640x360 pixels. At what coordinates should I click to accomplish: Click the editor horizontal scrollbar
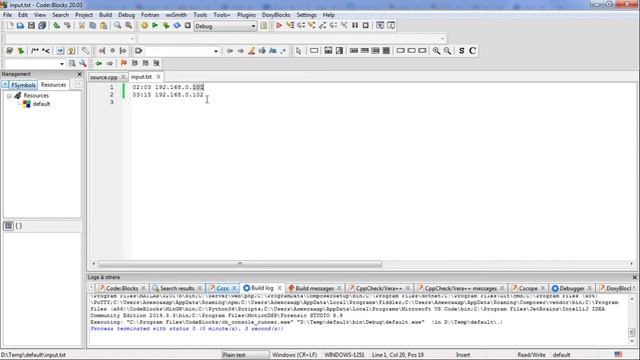pos(240,264)
